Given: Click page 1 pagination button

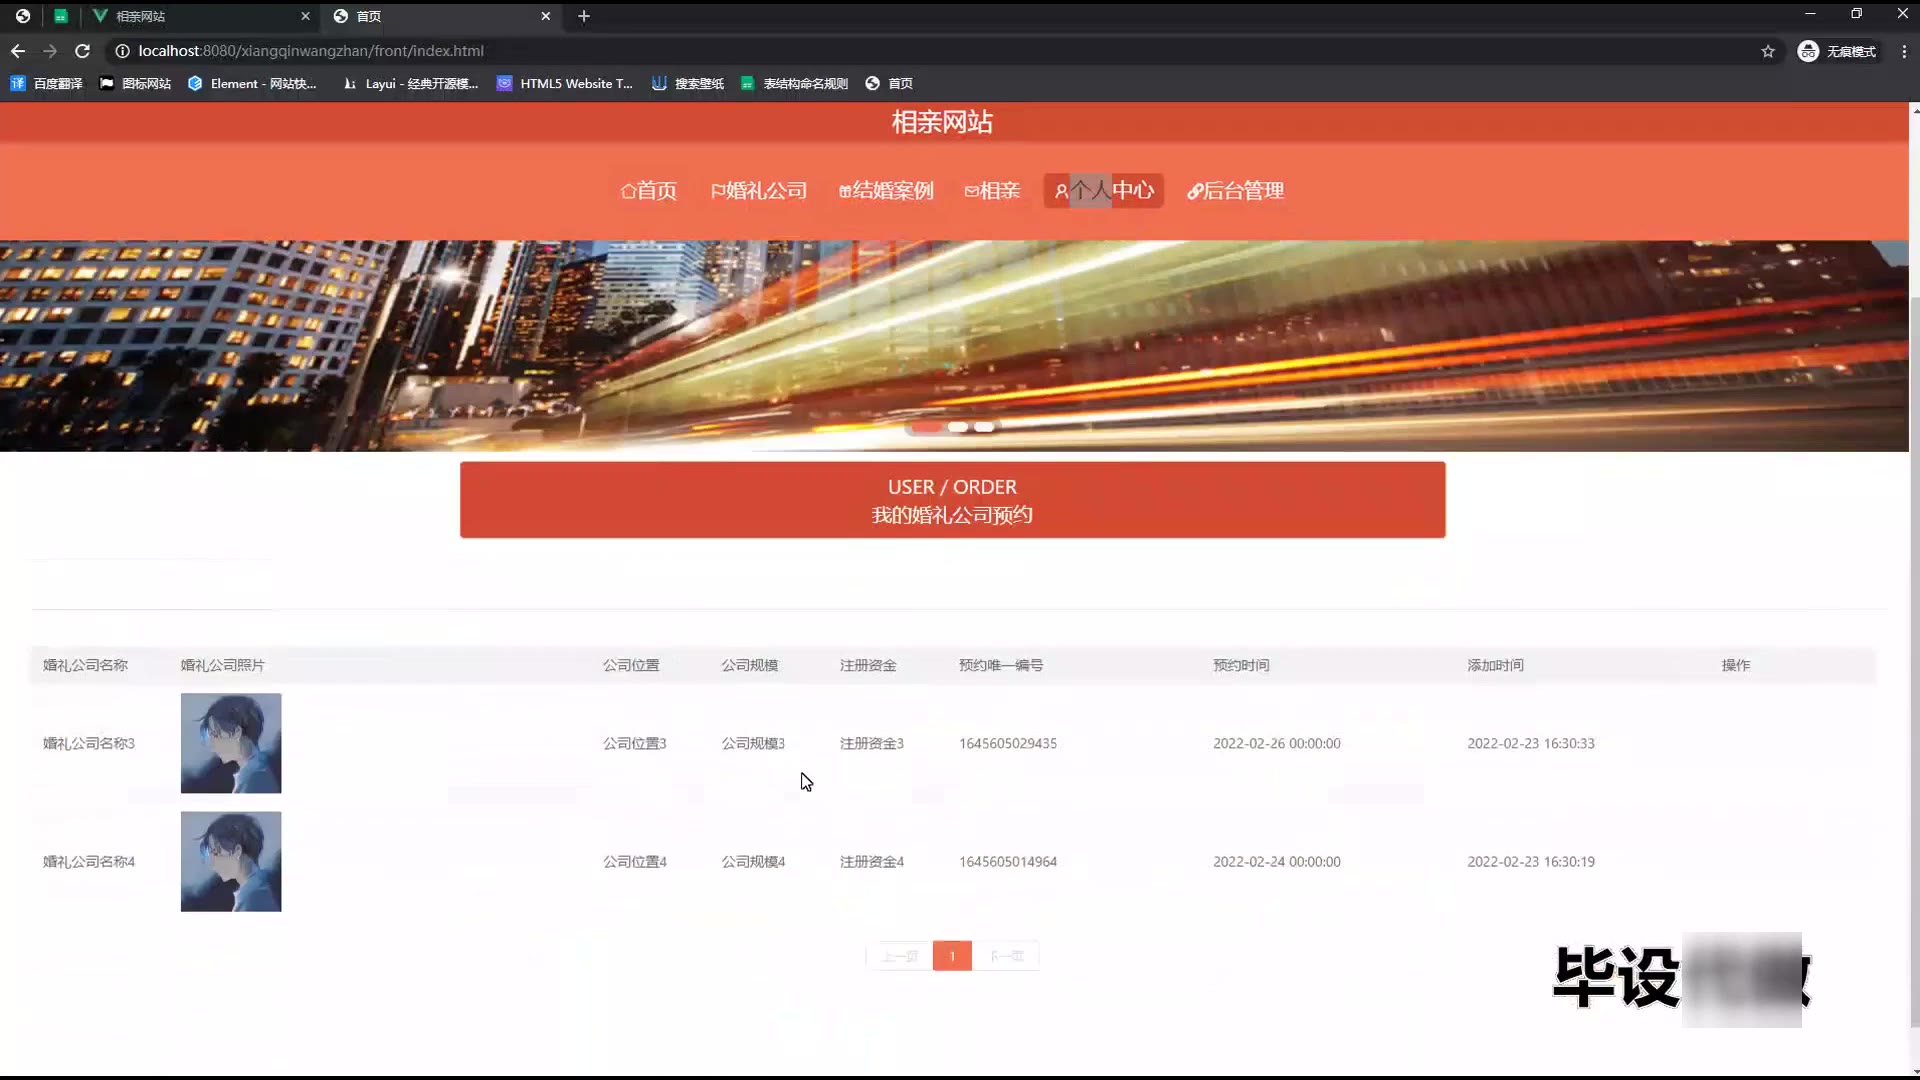Looking at the screenshot, I should point(952,956).
